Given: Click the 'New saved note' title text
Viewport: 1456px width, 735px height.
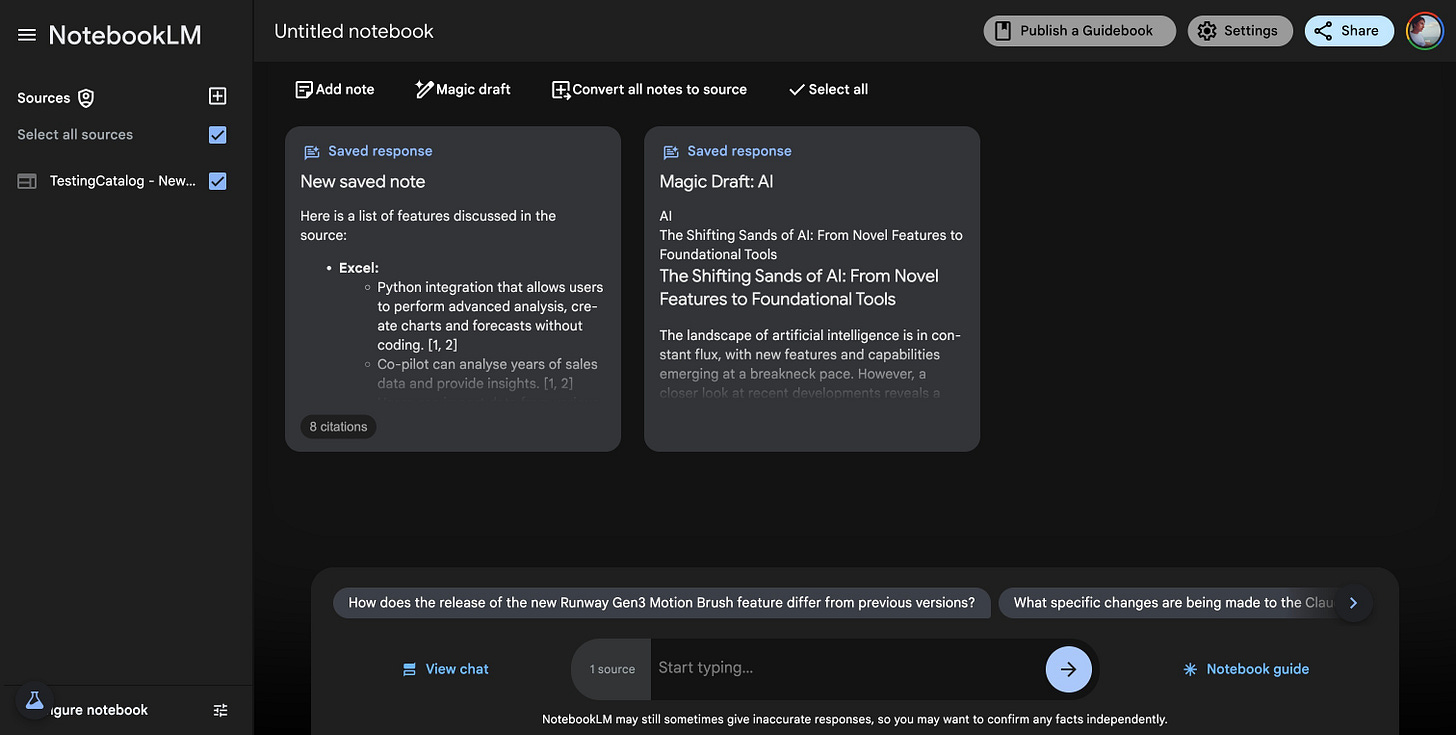Looking at the screenshot, I should click(363, 182).
